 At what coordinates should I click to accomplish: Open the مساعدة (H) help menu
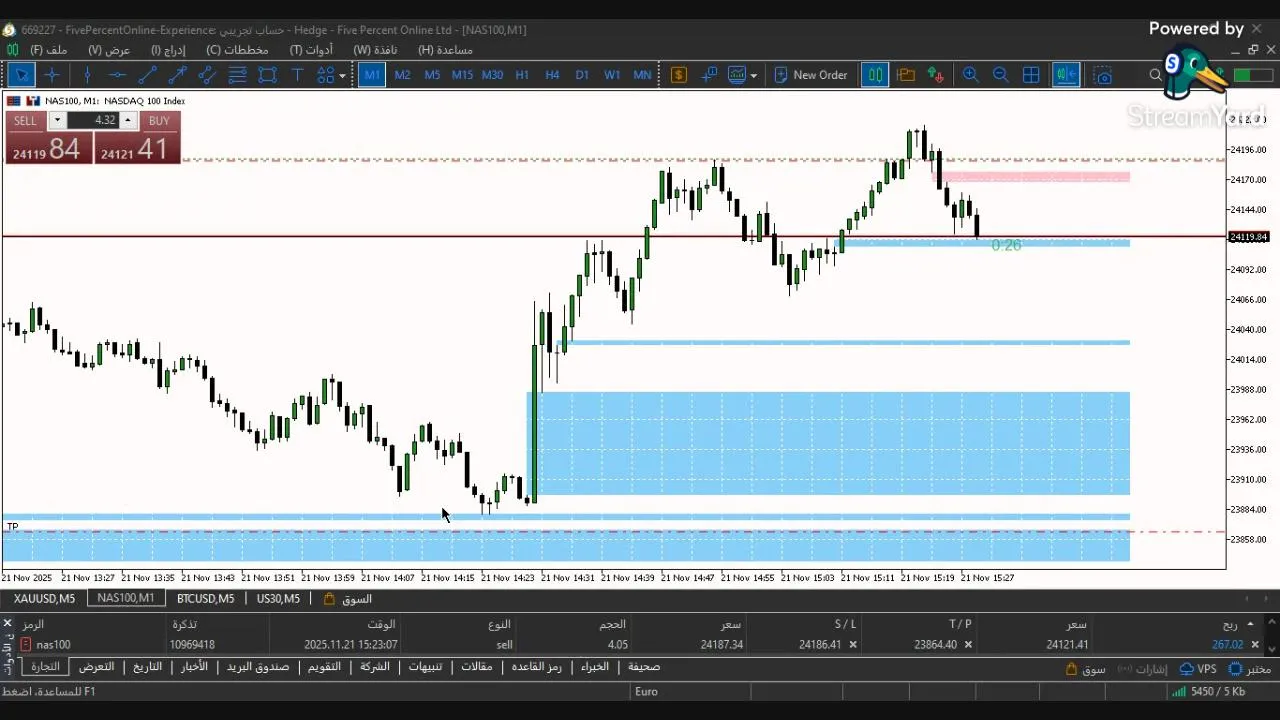pyautogui.click(x=445, y=49)
